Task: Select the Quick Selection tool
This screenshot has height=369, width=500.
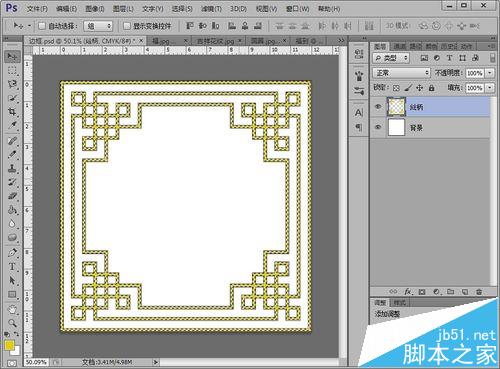Action: click(12, 98)
